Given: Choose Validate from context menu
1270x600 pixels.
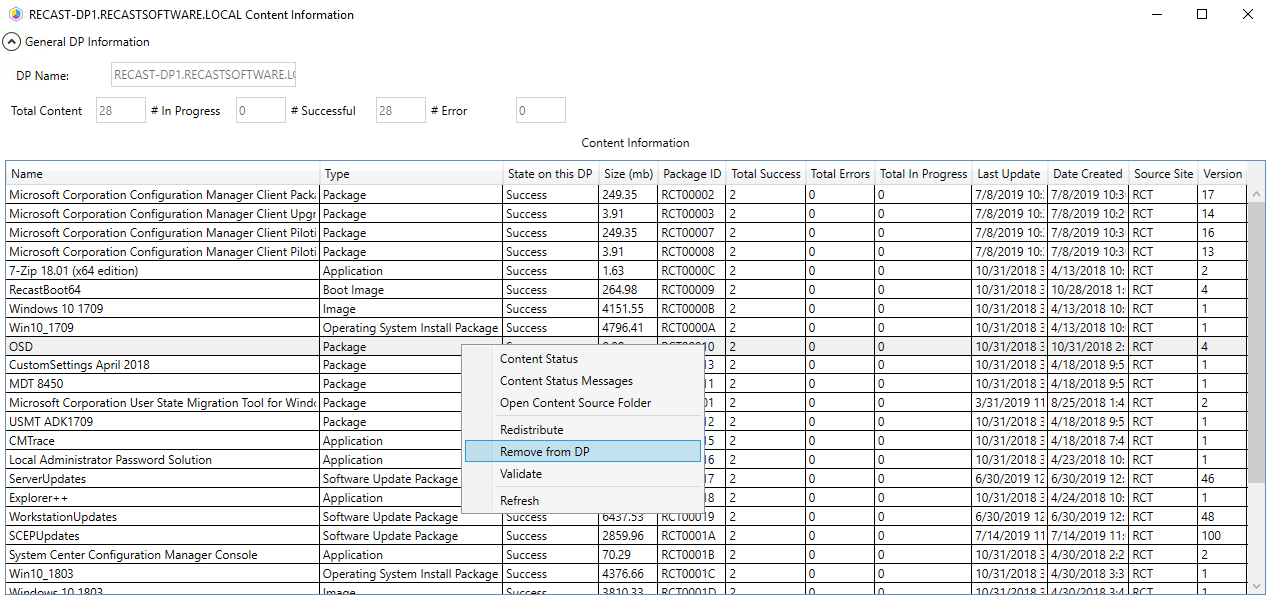Looking at the screenshot, I should click(583, 474).
